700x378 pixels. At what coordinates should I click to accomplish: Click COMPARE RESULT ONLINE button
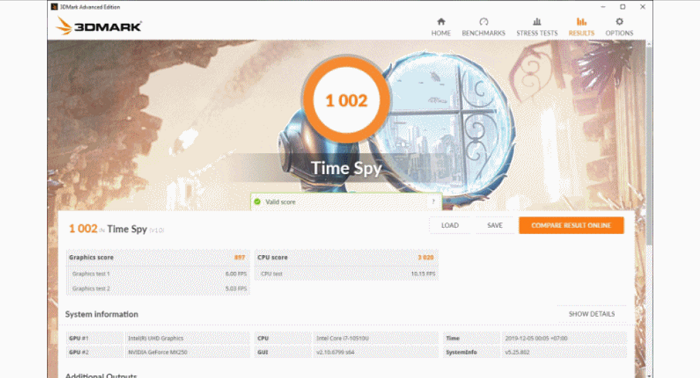(571, 225)
